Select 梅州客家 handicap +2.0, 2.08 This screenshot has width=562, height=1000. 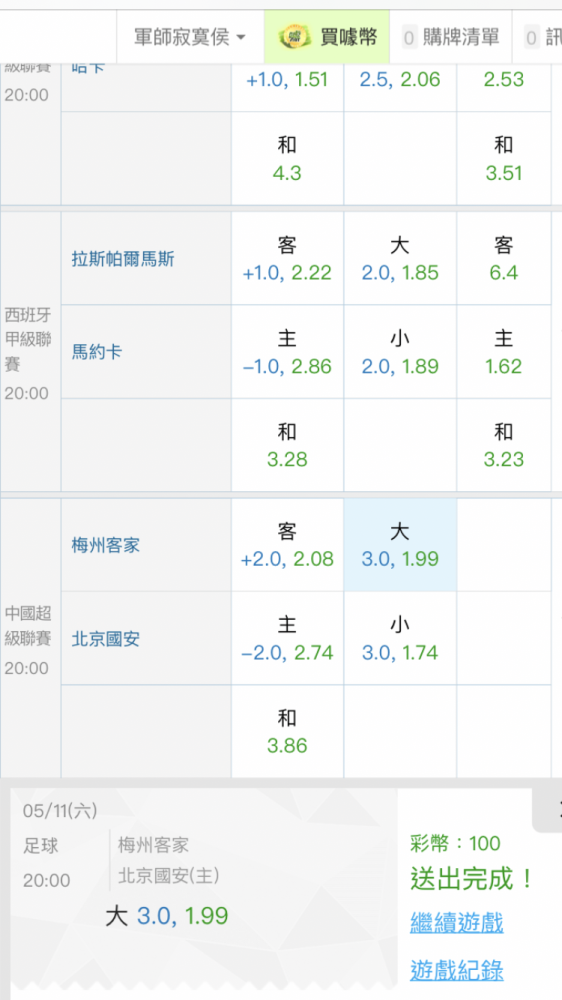click(x=287, y=545)
